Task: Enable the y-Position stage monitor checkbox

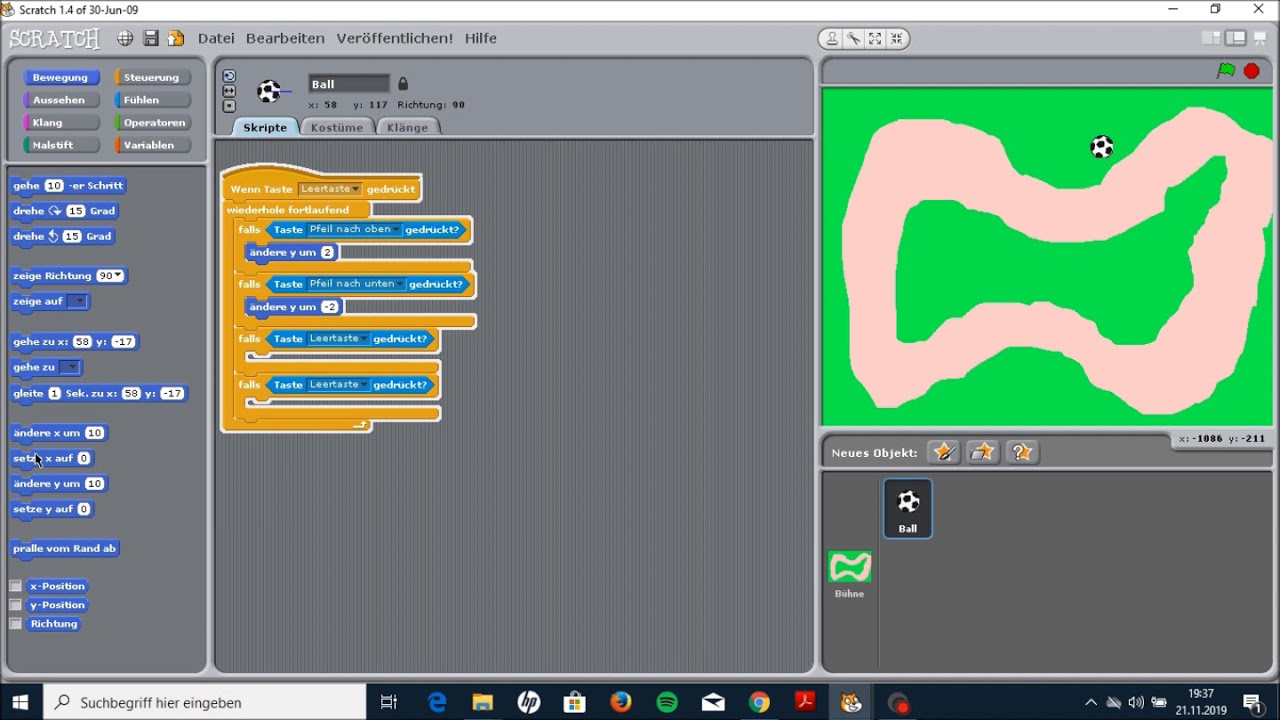Action: click(x=16, y=605)
